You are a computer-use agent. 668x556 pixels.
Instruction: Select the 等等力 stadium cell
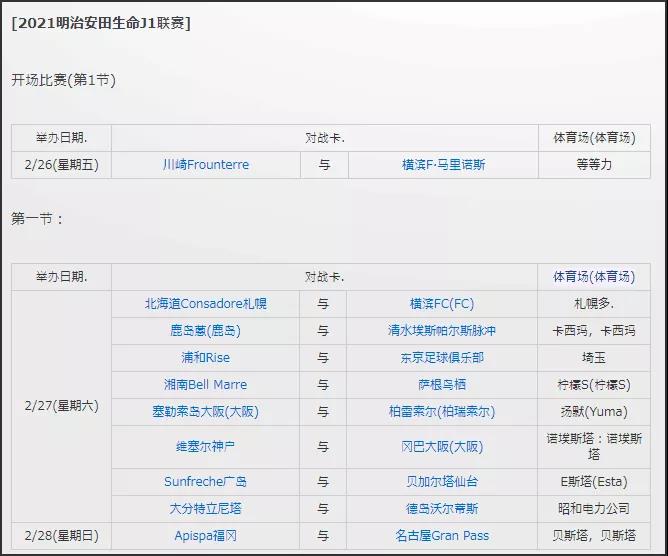[x=594, y=164]
